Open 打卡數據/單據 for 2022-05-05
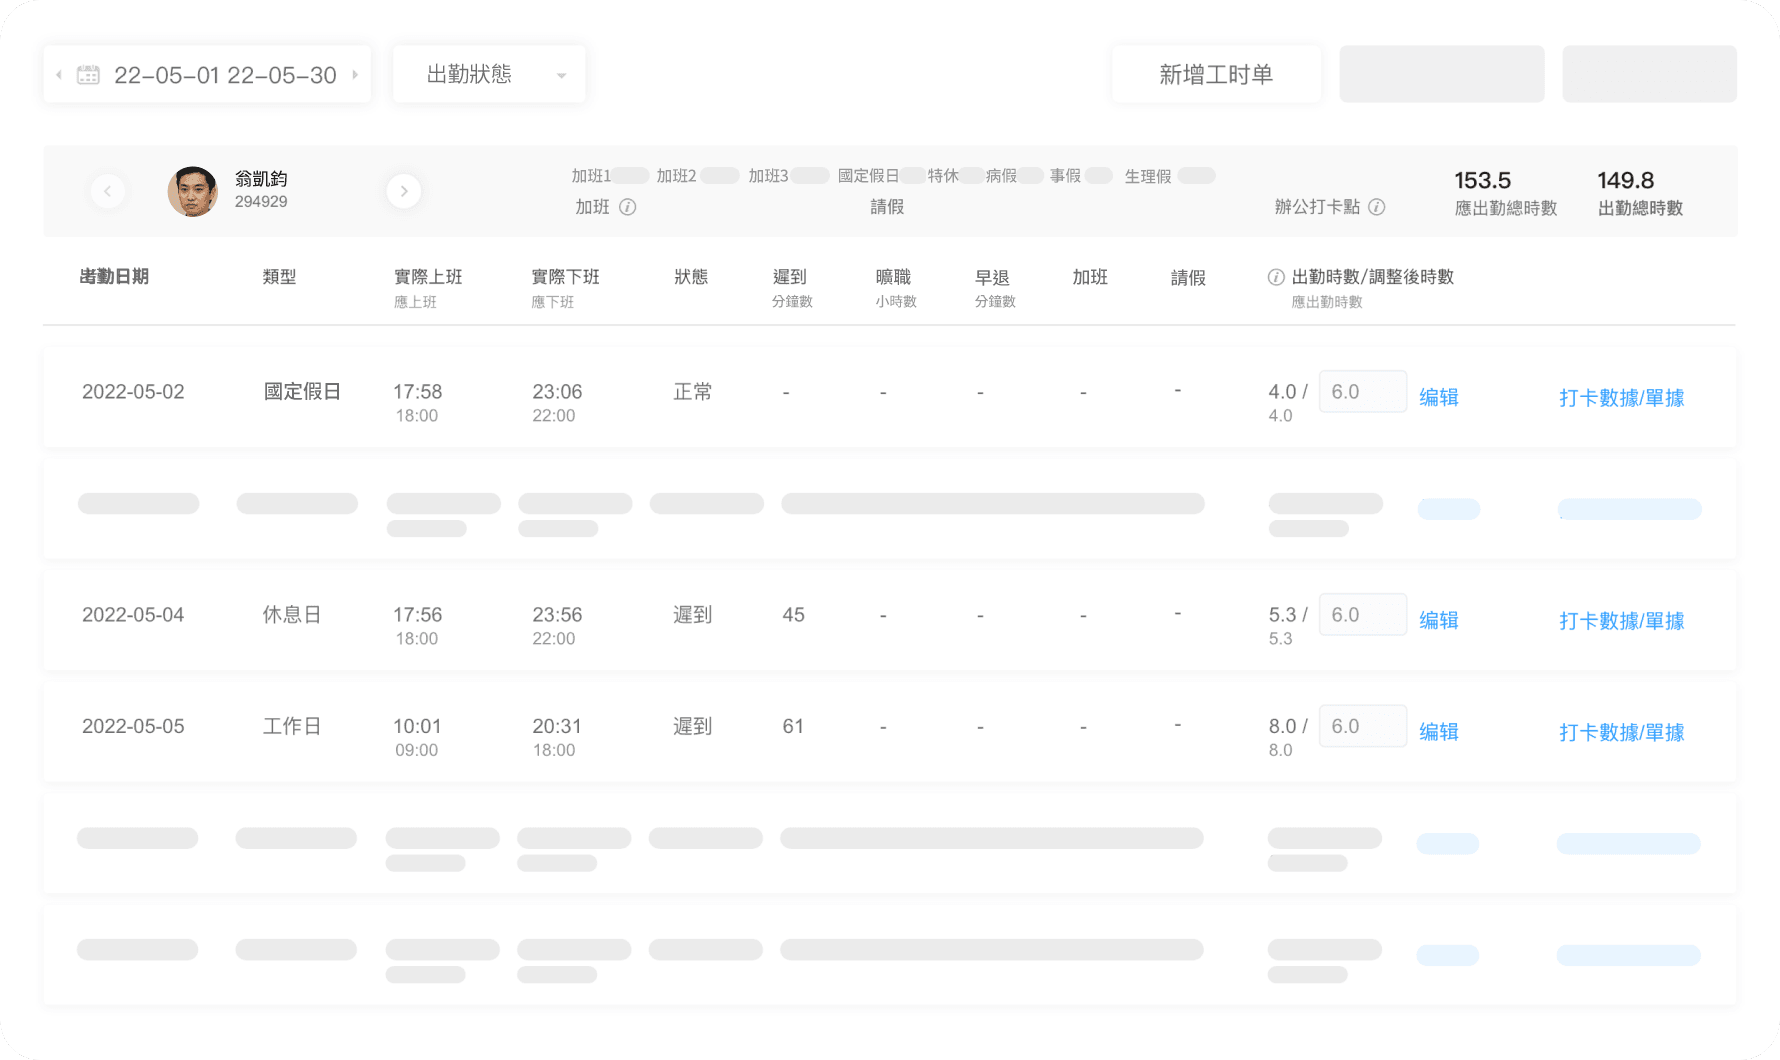Screen dimensions: 1780x1060 (x=1622, y=733)
